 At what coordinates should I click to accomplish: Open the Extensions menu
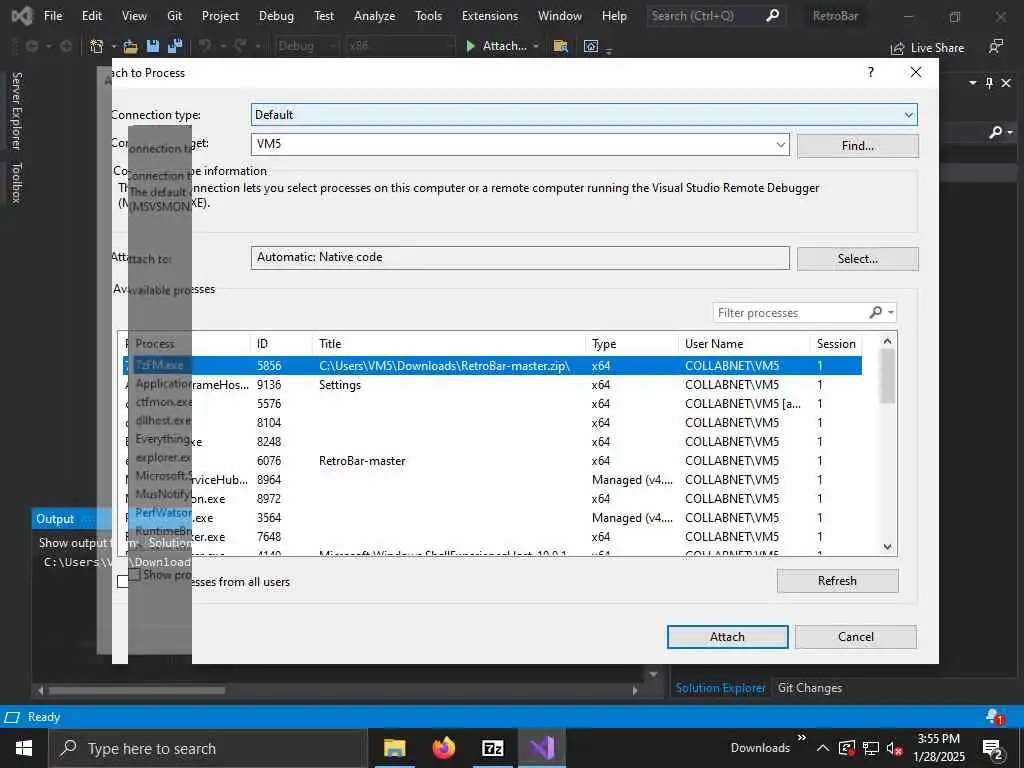[x=490, y=16]
